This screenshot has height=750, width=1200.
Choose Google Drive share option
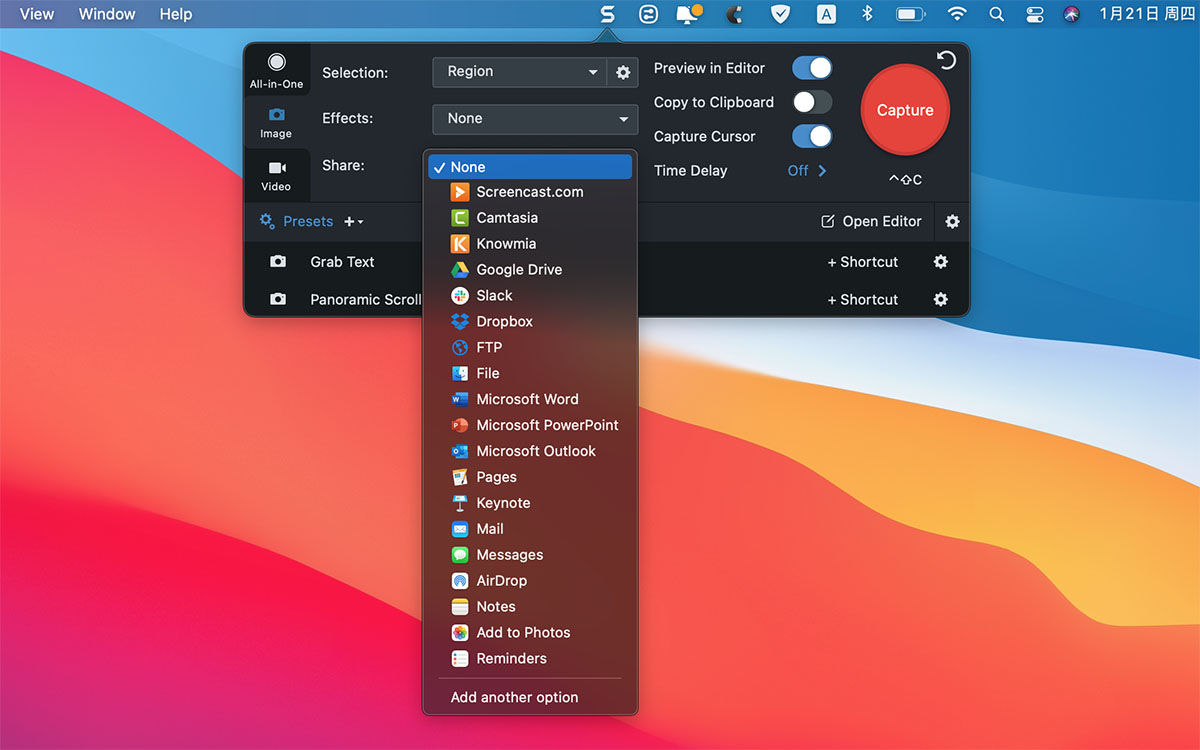[530, 270]
